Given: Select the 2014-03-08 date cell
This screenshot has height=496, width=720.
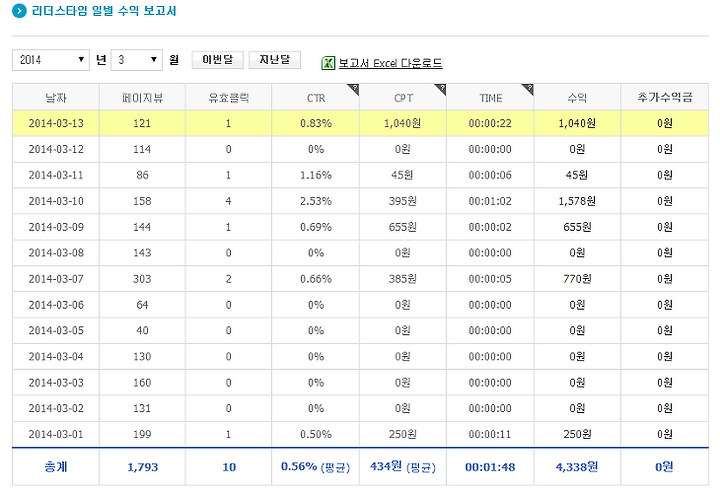Looking at the screenshot, I should point(56,253).
